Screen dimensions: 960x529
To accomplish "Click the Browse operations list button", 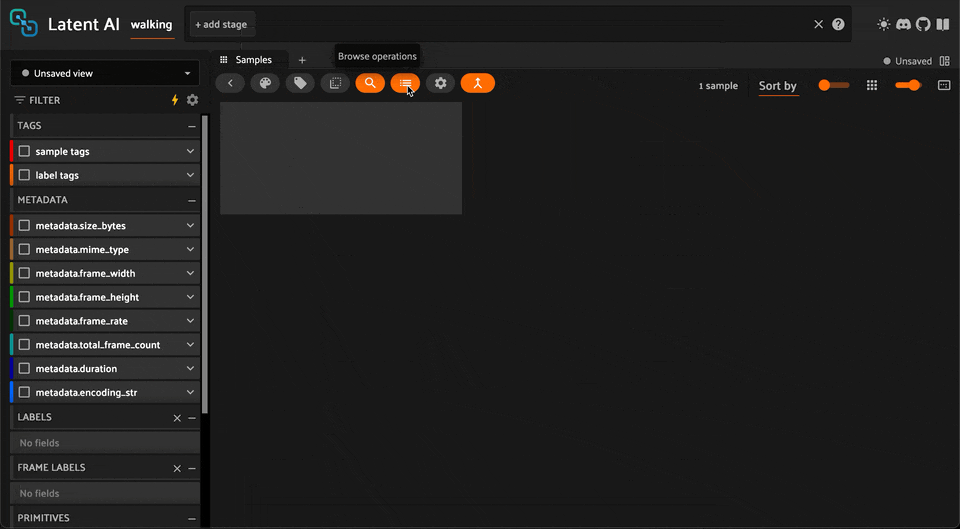I will 405,83.
